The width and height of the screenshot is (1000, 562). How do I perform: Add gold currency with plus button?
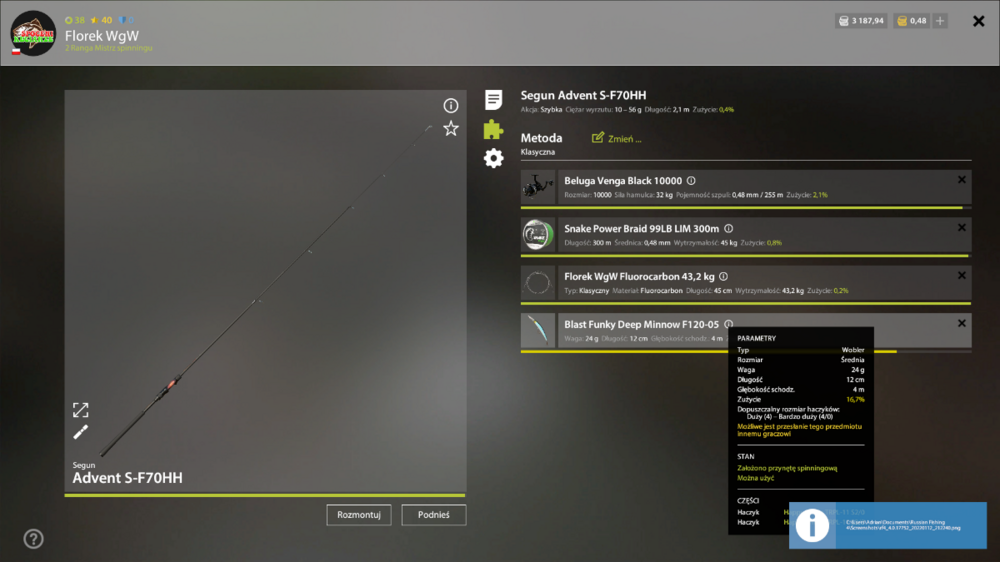(940, 21)
